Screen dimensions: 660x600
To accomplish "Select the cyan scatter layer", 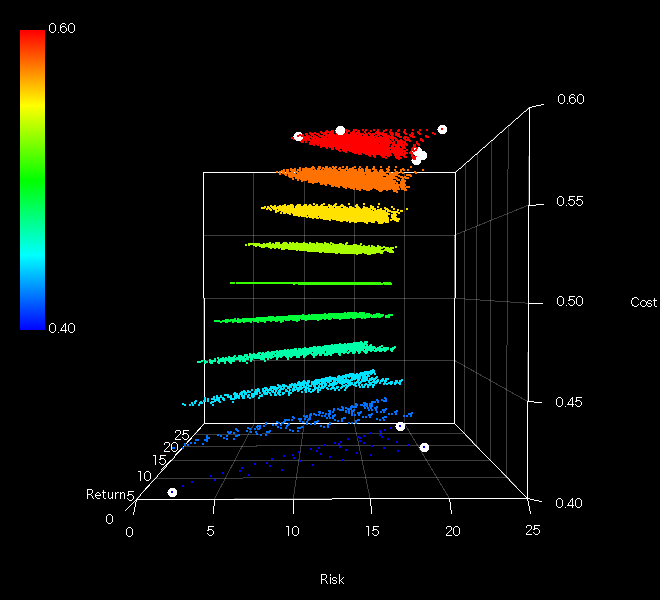I will coord(295,387).
